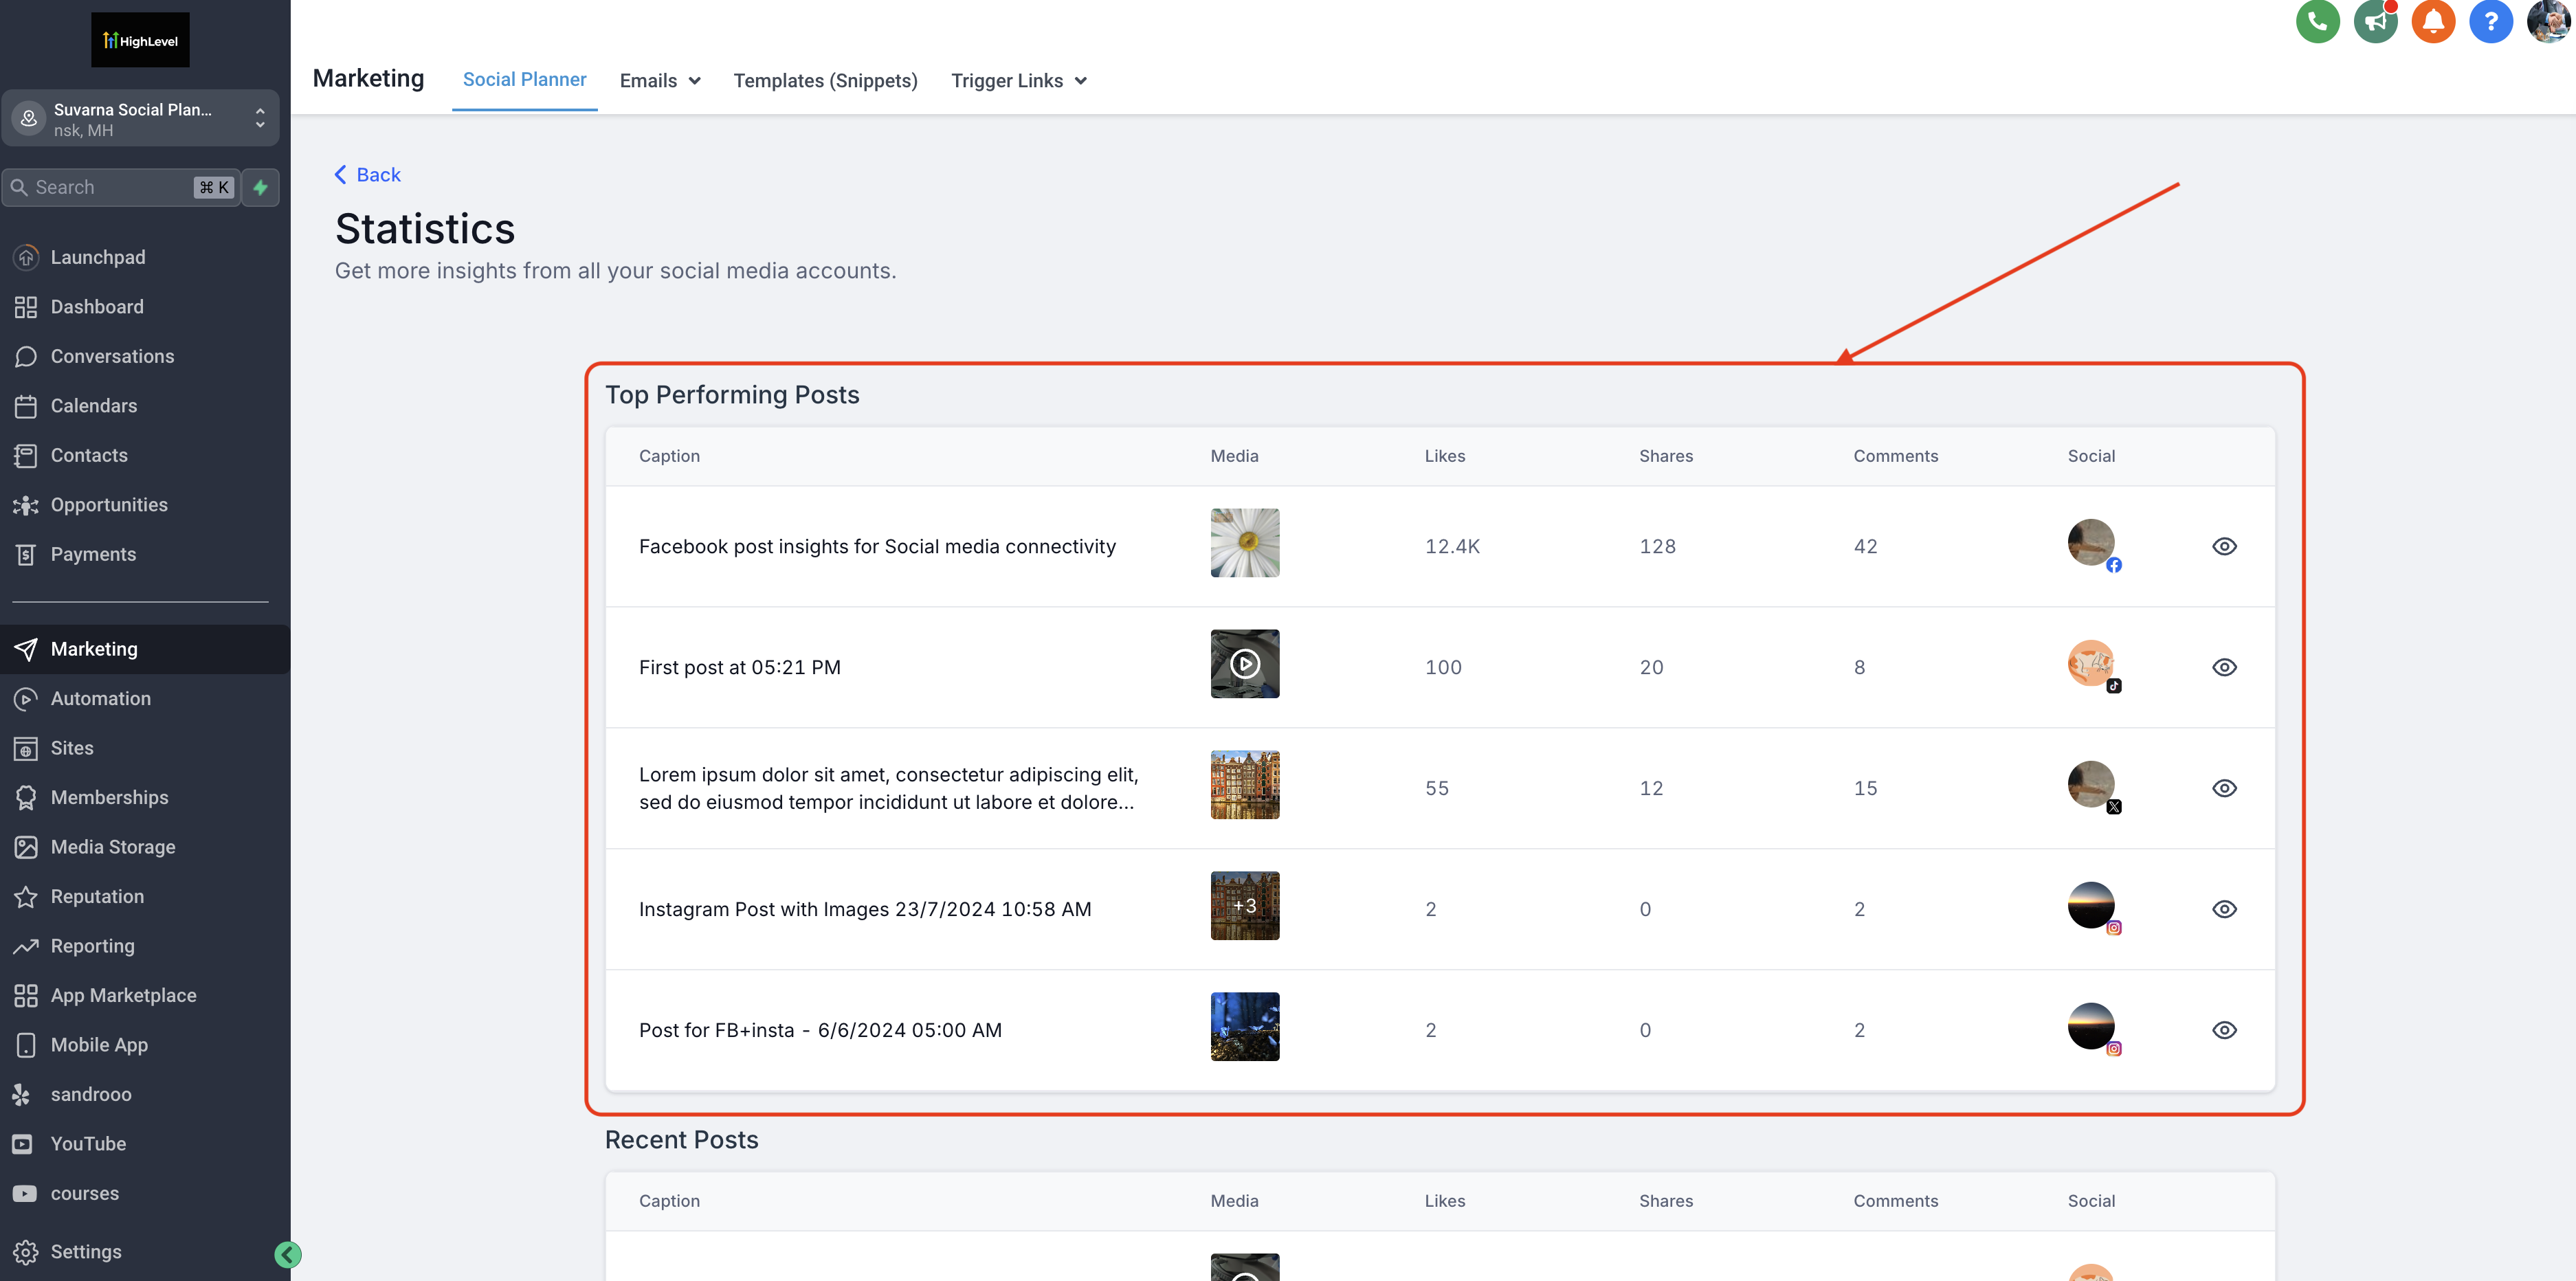Open blue thumbnail of FB+insta post
This screenshot has height=1281, width=2576.
point(1244,1027)
